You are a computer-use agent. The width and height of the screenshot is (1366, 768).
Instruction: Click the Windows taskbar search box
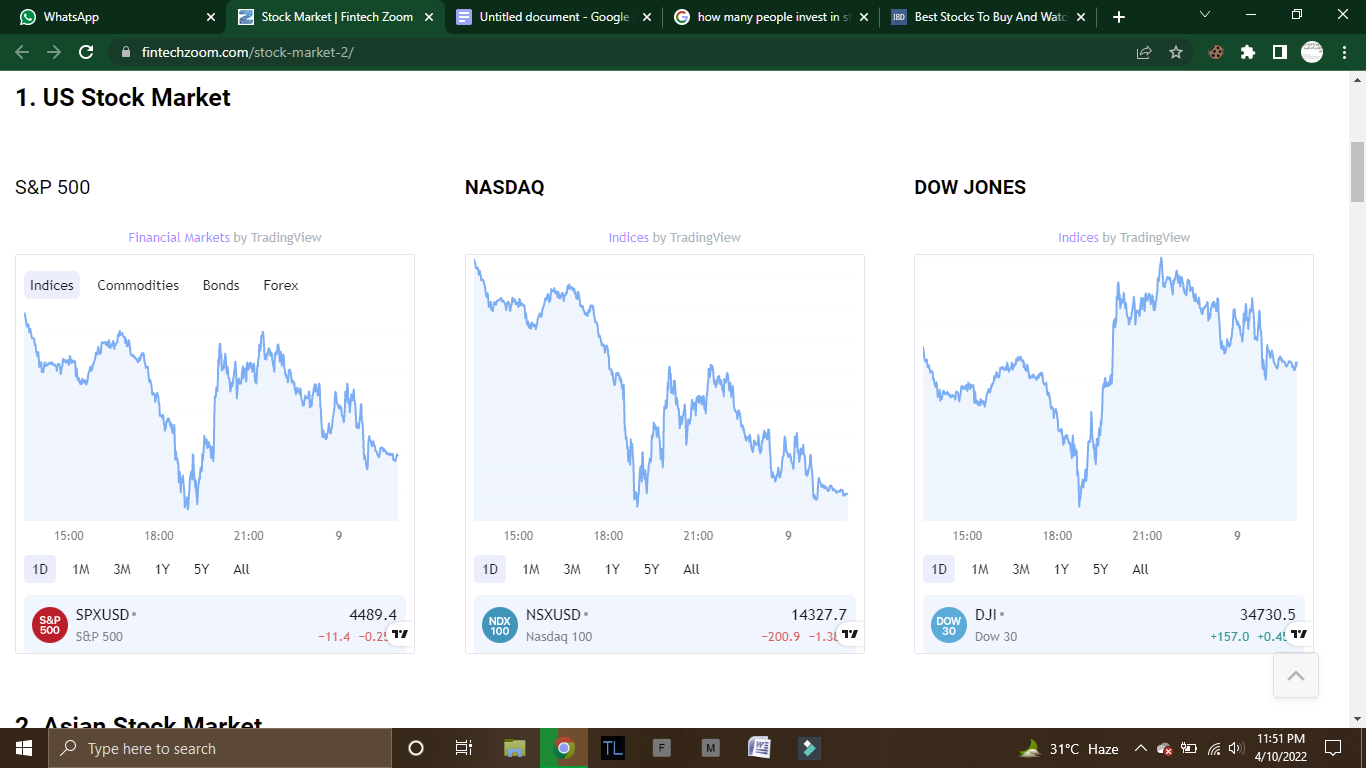click(220, 748)
